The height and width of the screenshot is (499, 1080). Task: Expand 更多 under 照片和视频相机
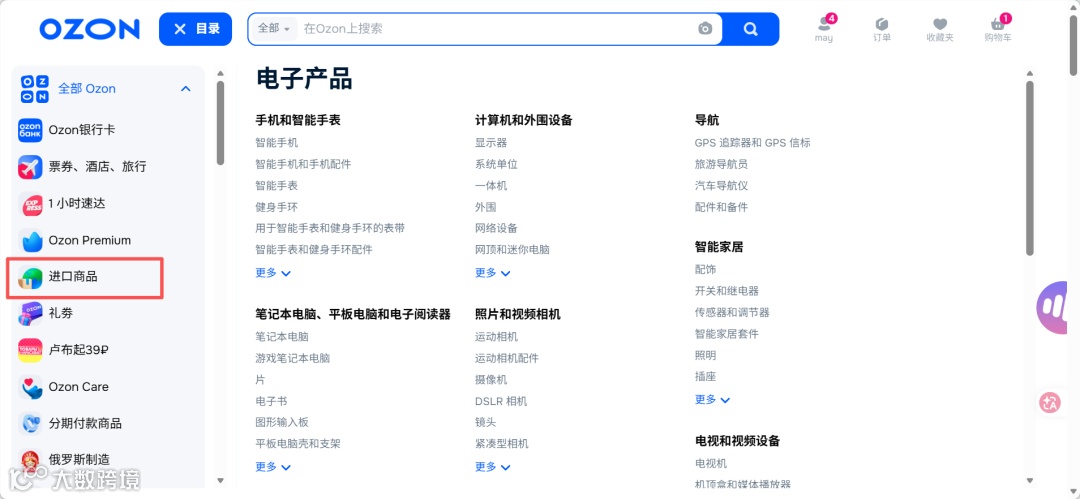(492, 467)
